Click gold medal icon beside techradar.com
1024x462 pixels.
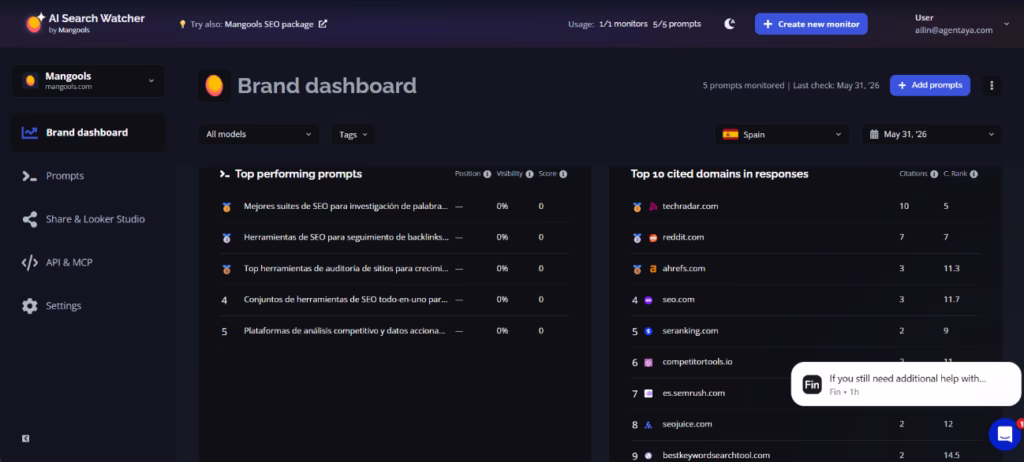click(x=637, y=207)
